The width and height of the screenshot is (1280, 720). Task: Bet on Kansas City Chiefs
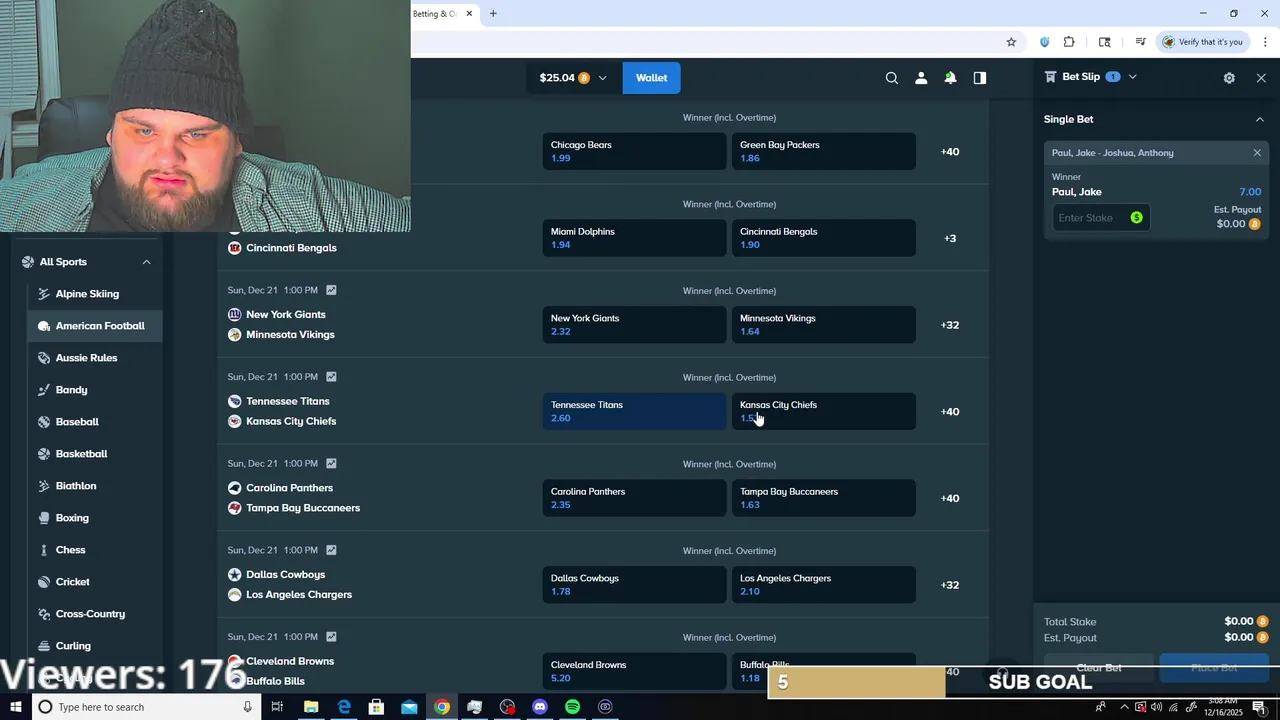tap(824, 411)
